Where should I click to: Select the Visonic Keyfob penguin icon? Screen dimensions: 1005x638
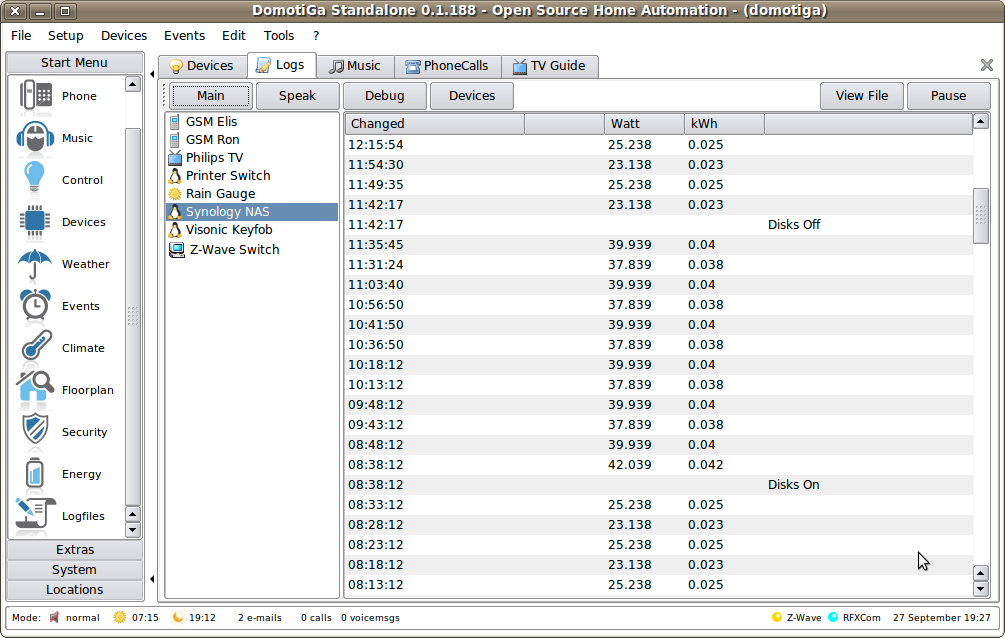point(175,230)
